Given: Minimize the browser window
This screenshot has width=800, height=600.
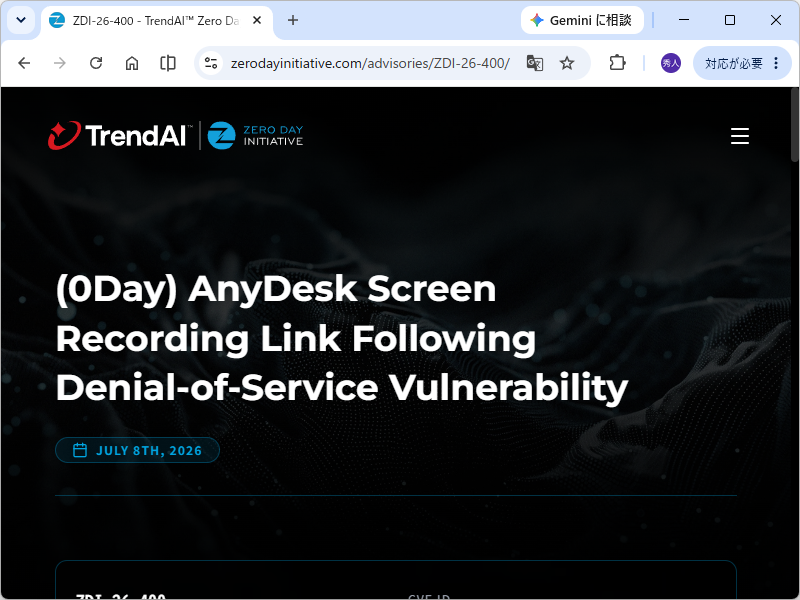Looking at the screenshot, I should (x=684, y=20).
